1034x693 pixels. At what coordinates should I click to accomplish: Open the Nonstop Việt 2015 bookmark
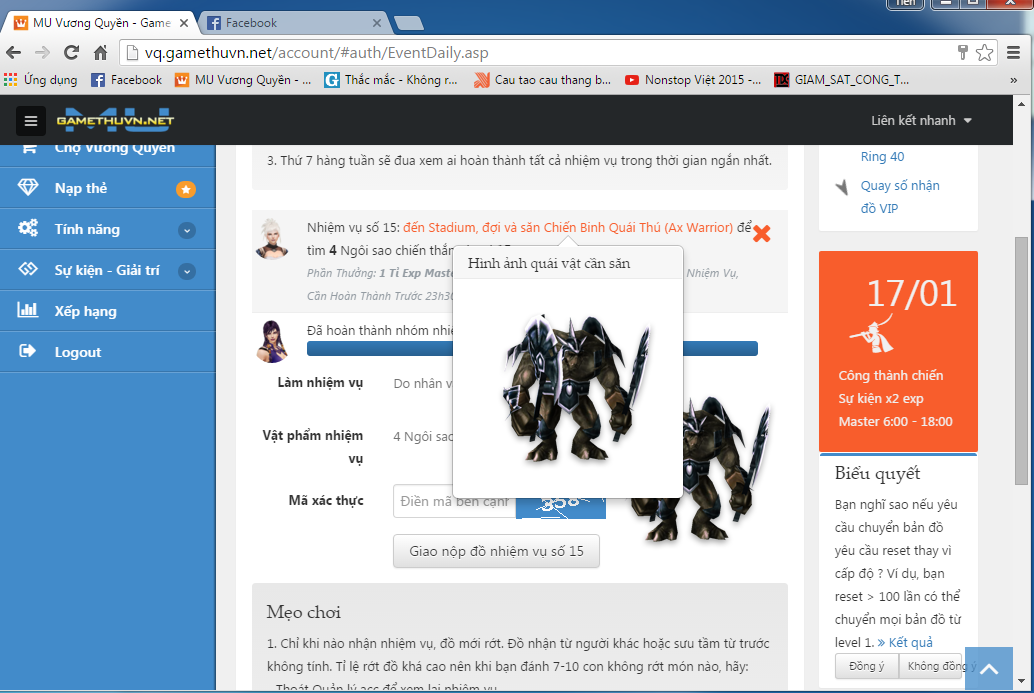pyautogui.click(x=693, y=80)
